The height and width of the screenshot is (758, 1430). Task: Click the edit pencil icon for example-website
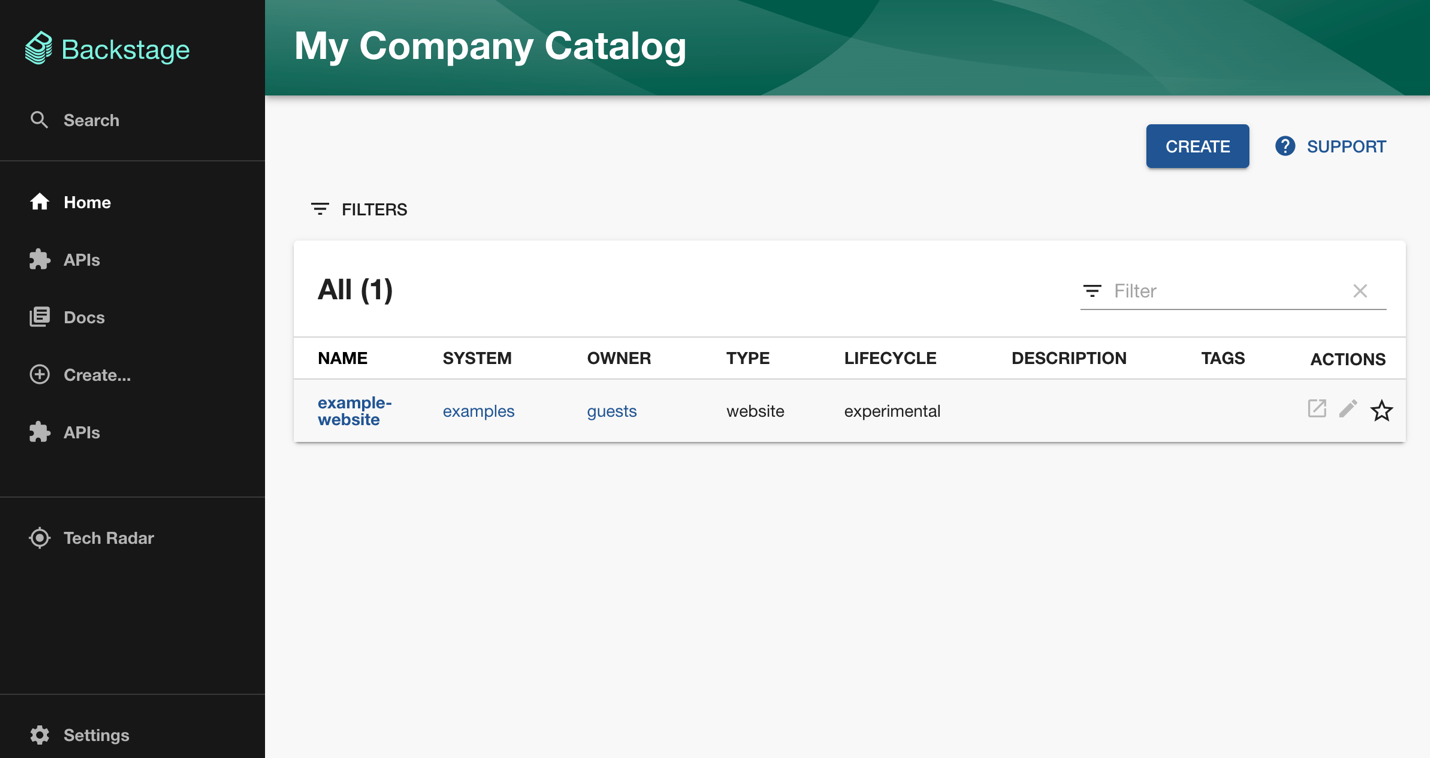[1348, 409]
